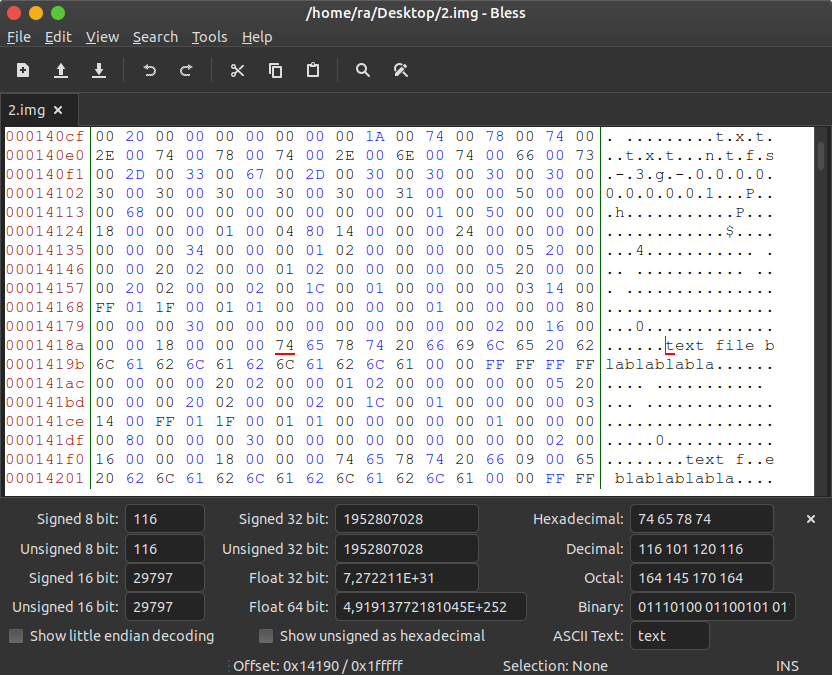Click the Float 64 bit value field
The image size is (832, 675).
tap(430, 607)
